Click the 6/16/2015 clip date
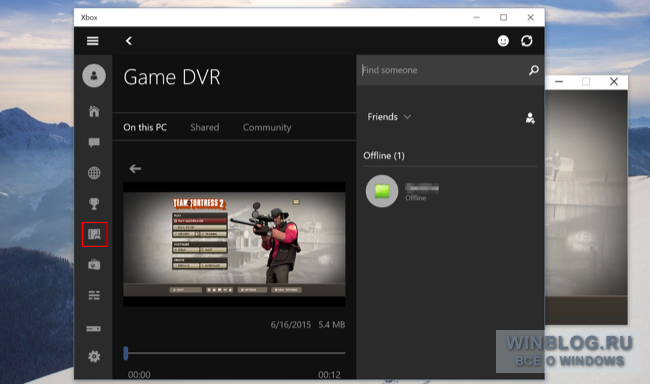The width and height of the screenshot is (650, 384). 291,325
